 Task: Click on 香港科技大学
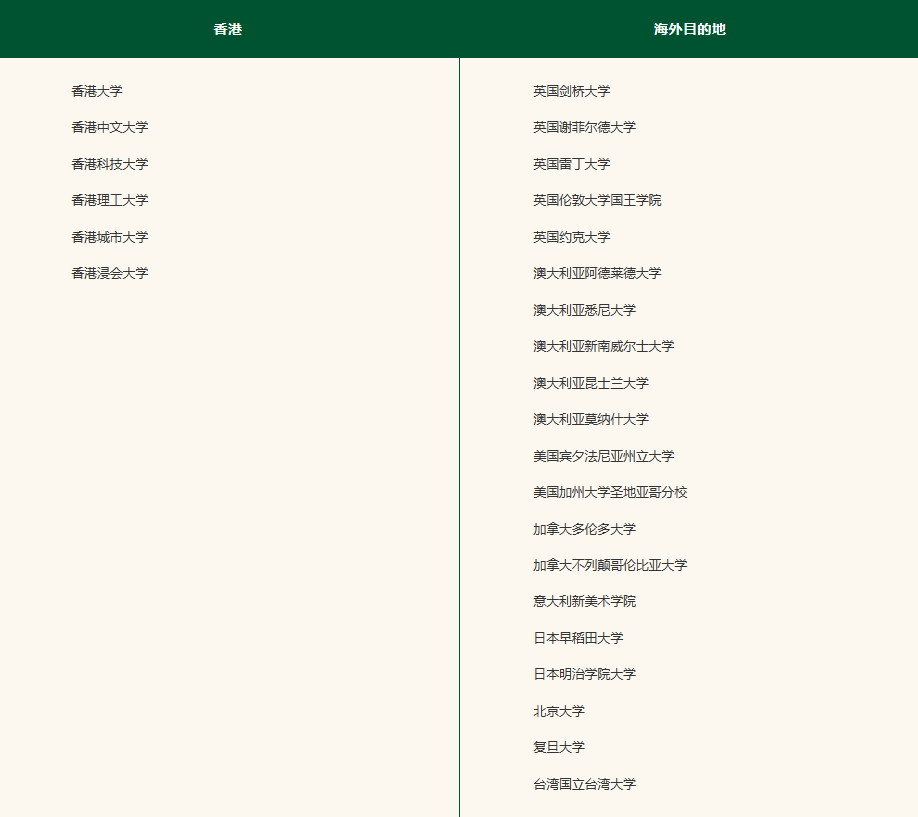[x=110, y=165]
